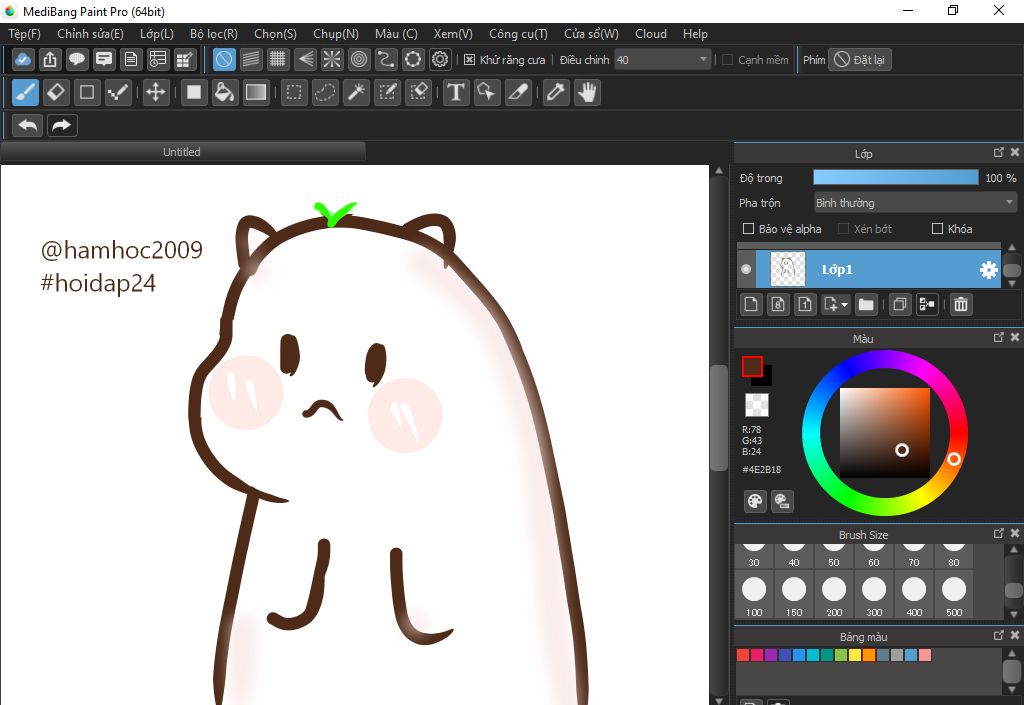Add a new layer folder
Viewport: 1024px width, 705px height.
pyautogui.click(x=866, y=304)
